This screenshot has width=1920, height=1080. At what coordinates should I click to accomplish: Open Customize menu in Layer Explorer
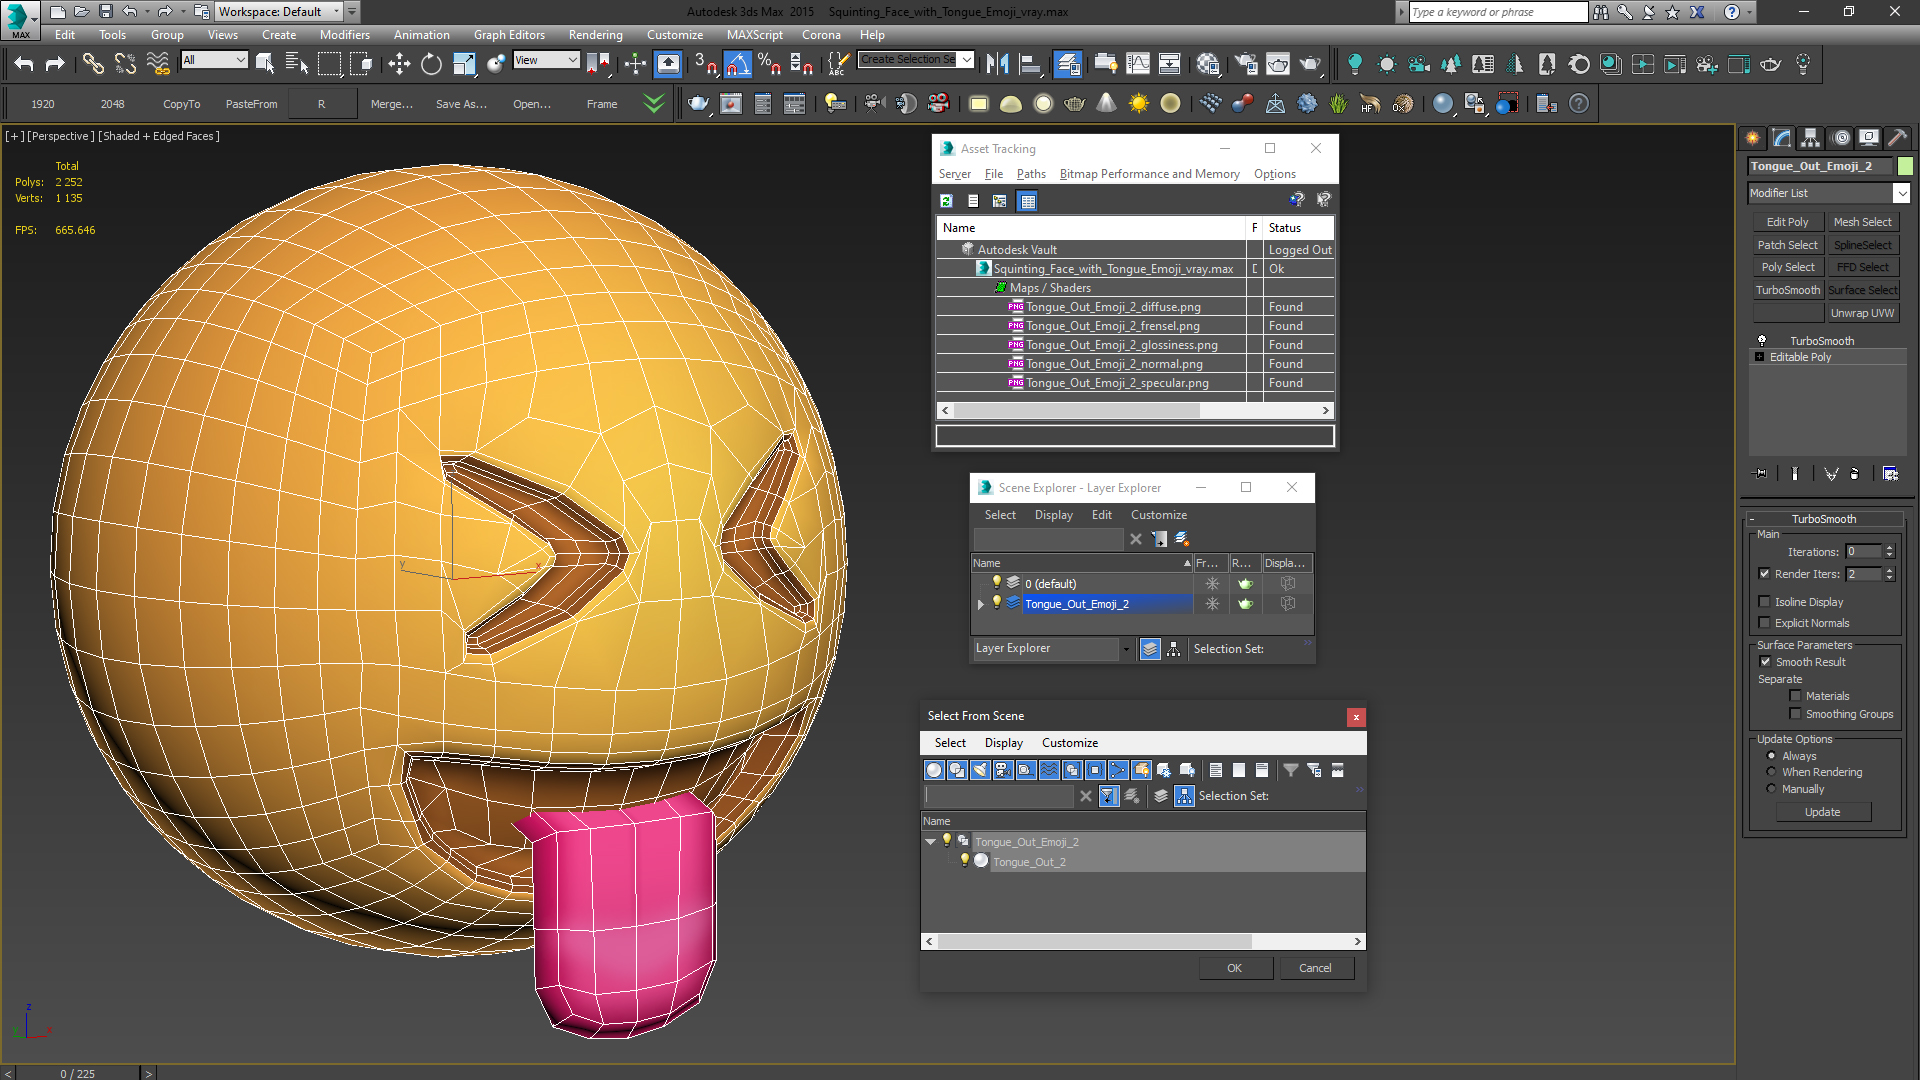(x=1158, y=515)
